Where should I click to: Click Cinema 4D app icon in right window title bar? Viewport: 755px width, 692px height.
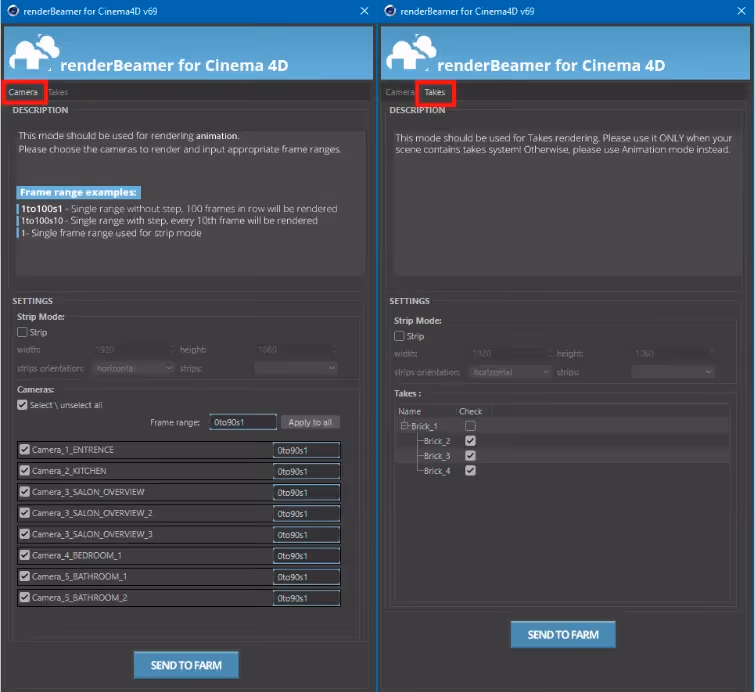pos(390,11)
